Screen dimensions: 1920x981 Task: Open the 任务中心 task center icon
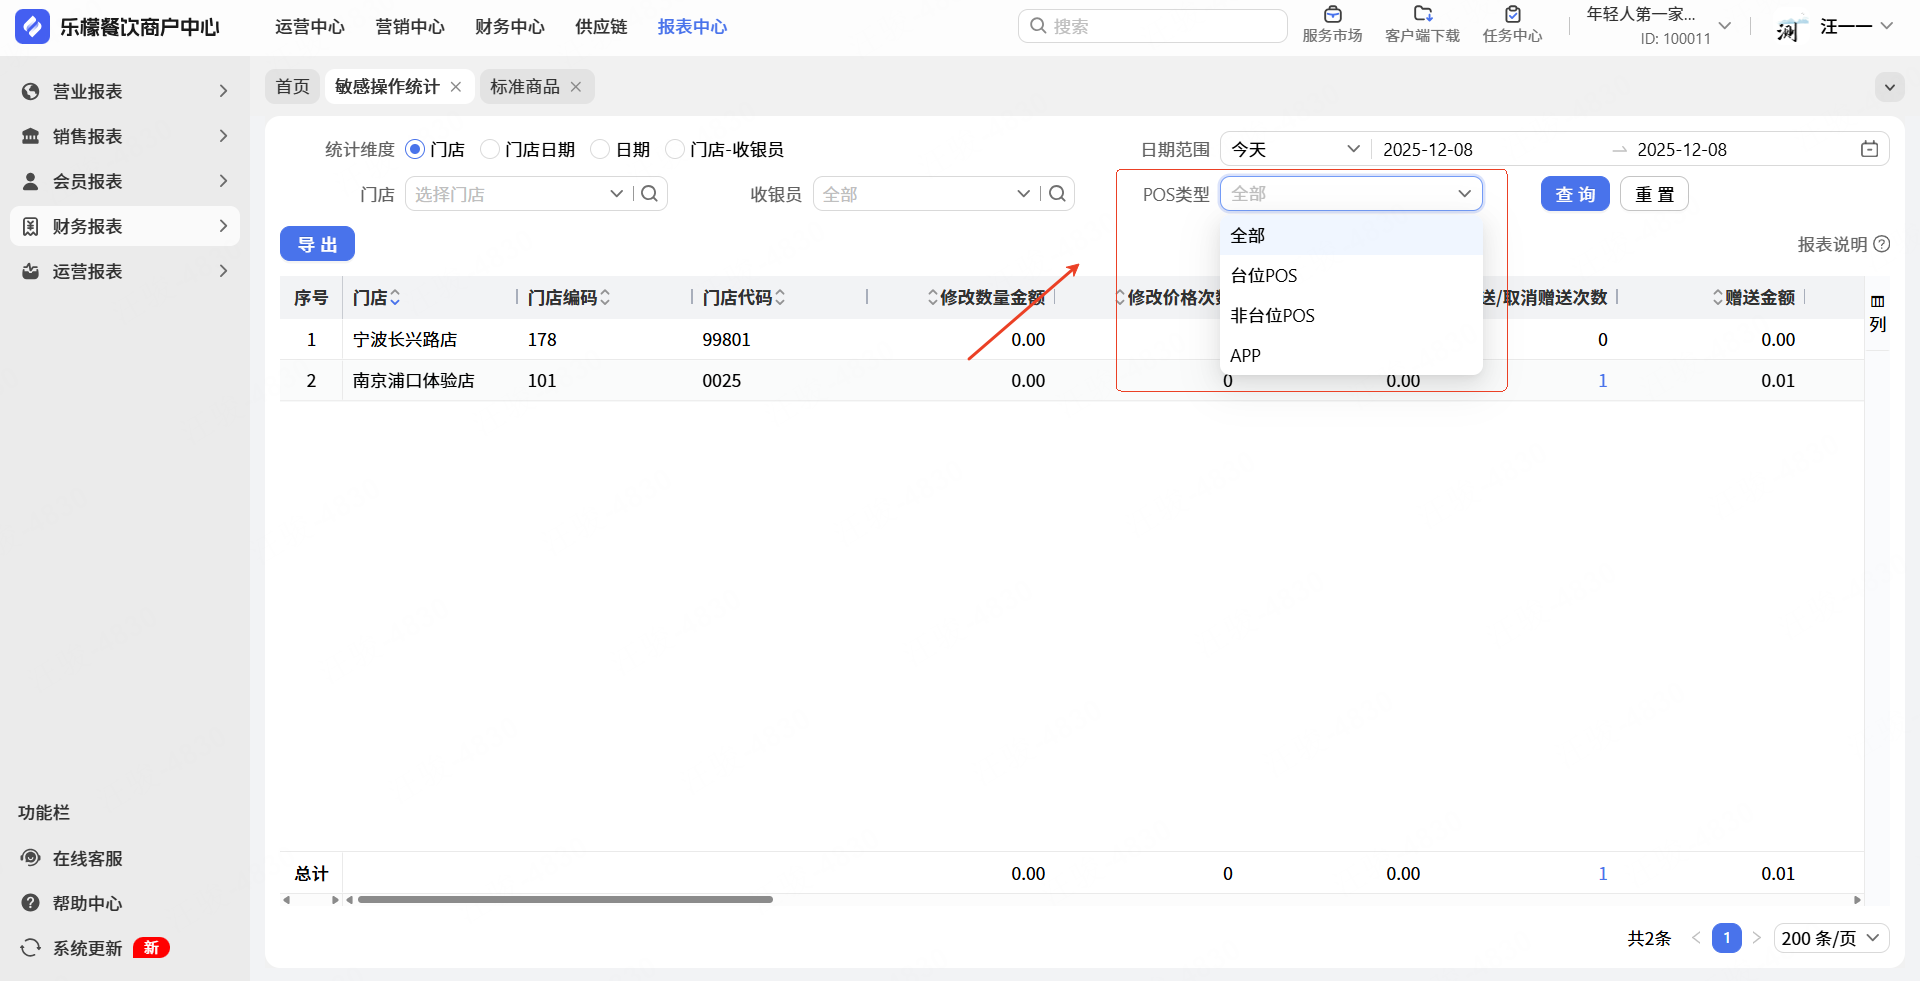[x=1512, y=15]
